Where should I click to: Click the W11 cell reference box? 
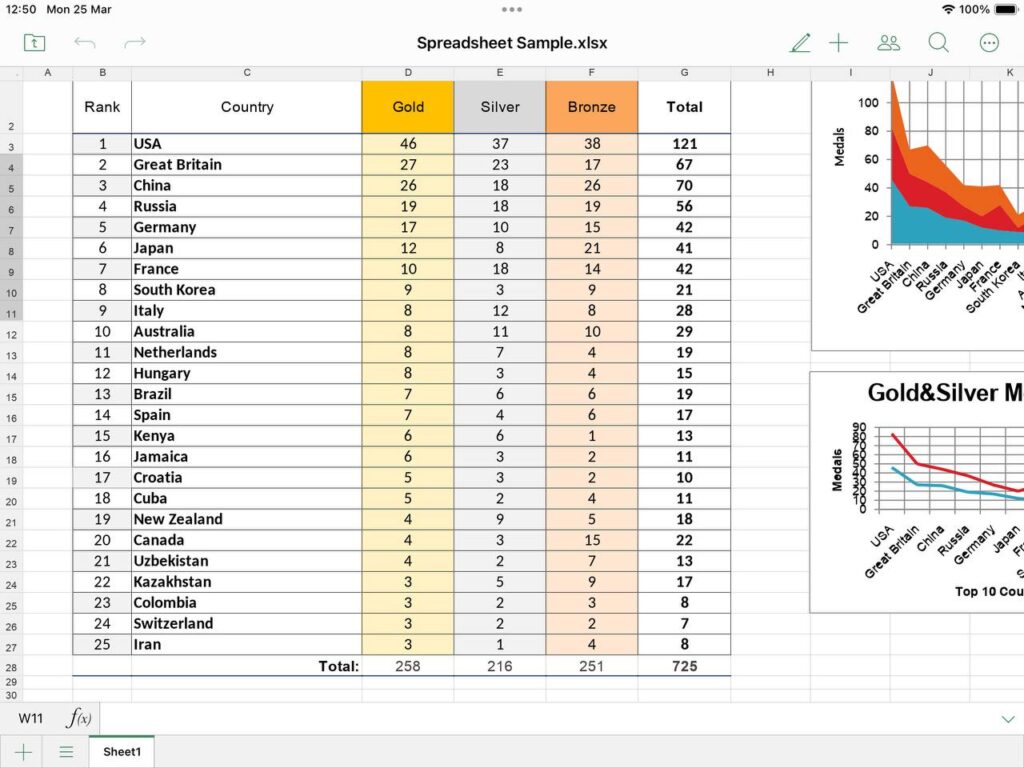(31, 718)
